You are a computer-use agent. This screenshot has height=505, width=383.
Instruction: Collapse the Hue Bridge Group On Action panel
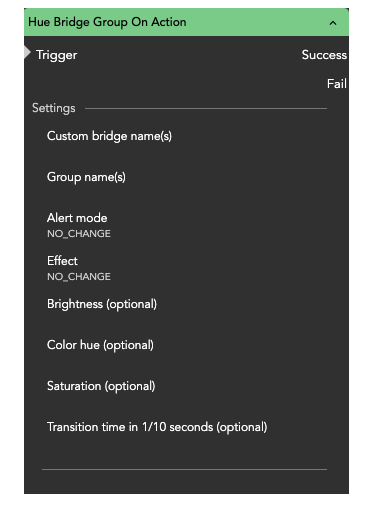[x=332, y=23]
